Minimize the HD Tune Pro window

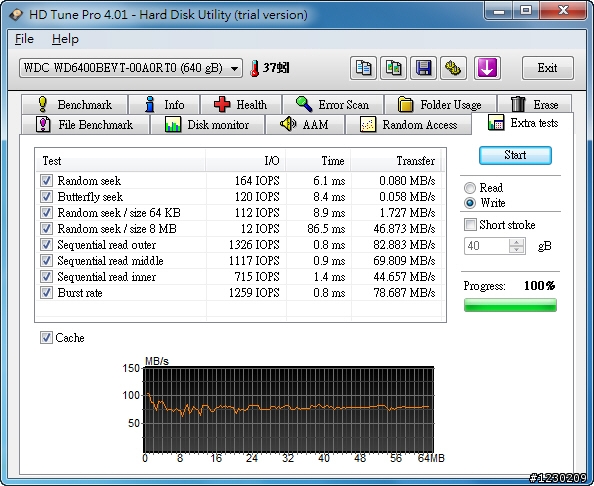click(x=499, y=11)
